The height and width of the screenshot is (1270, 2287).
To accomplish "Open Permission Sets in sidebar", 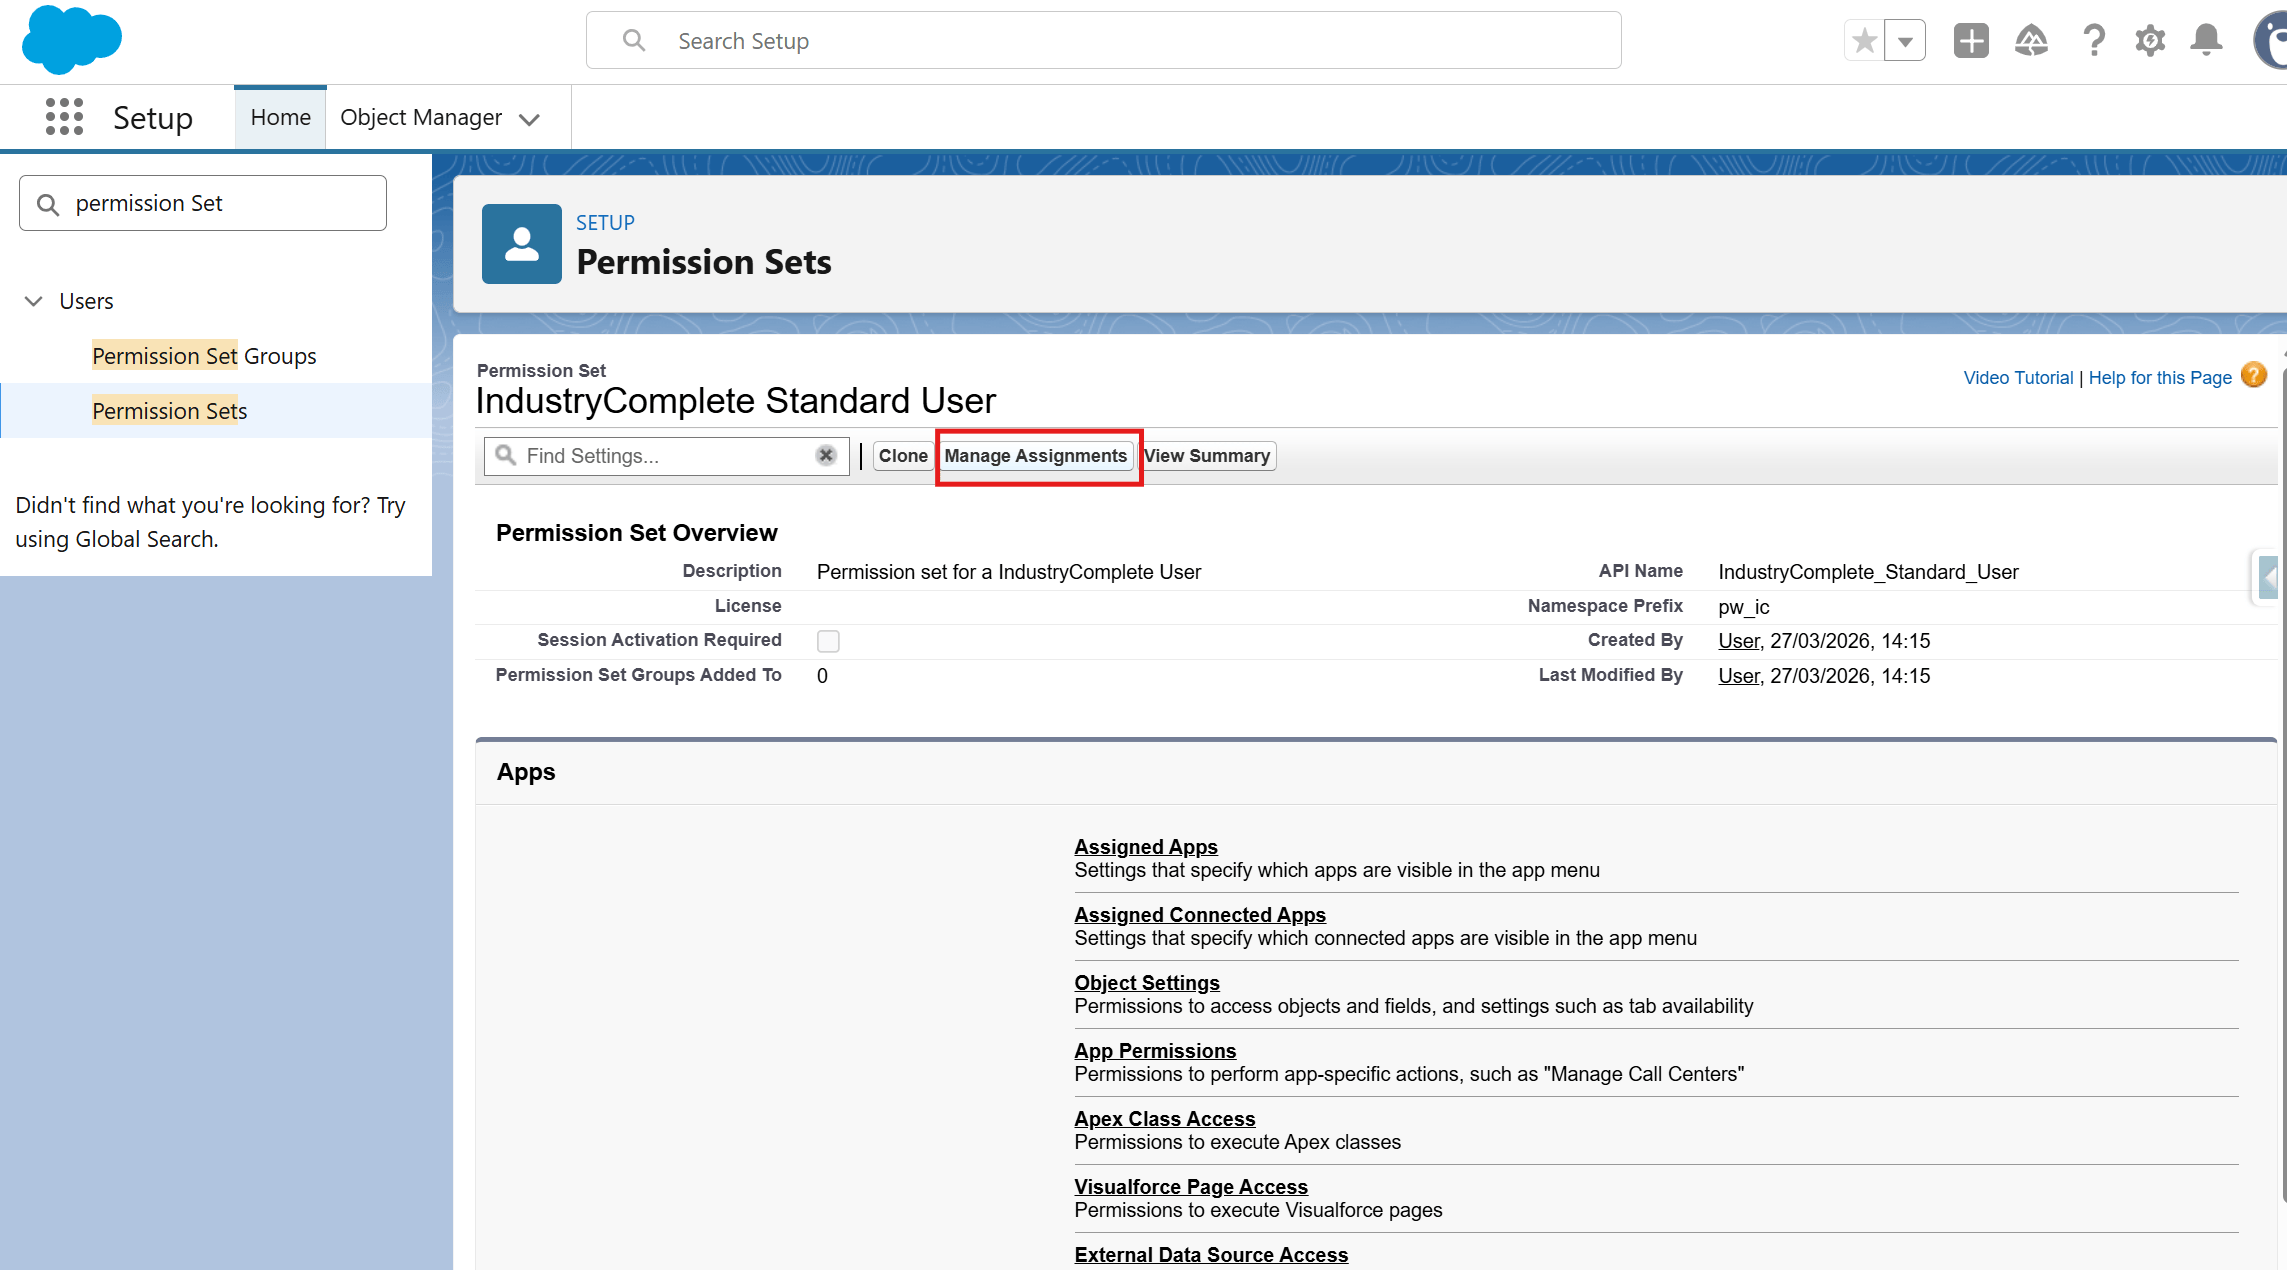I will 169,411.
